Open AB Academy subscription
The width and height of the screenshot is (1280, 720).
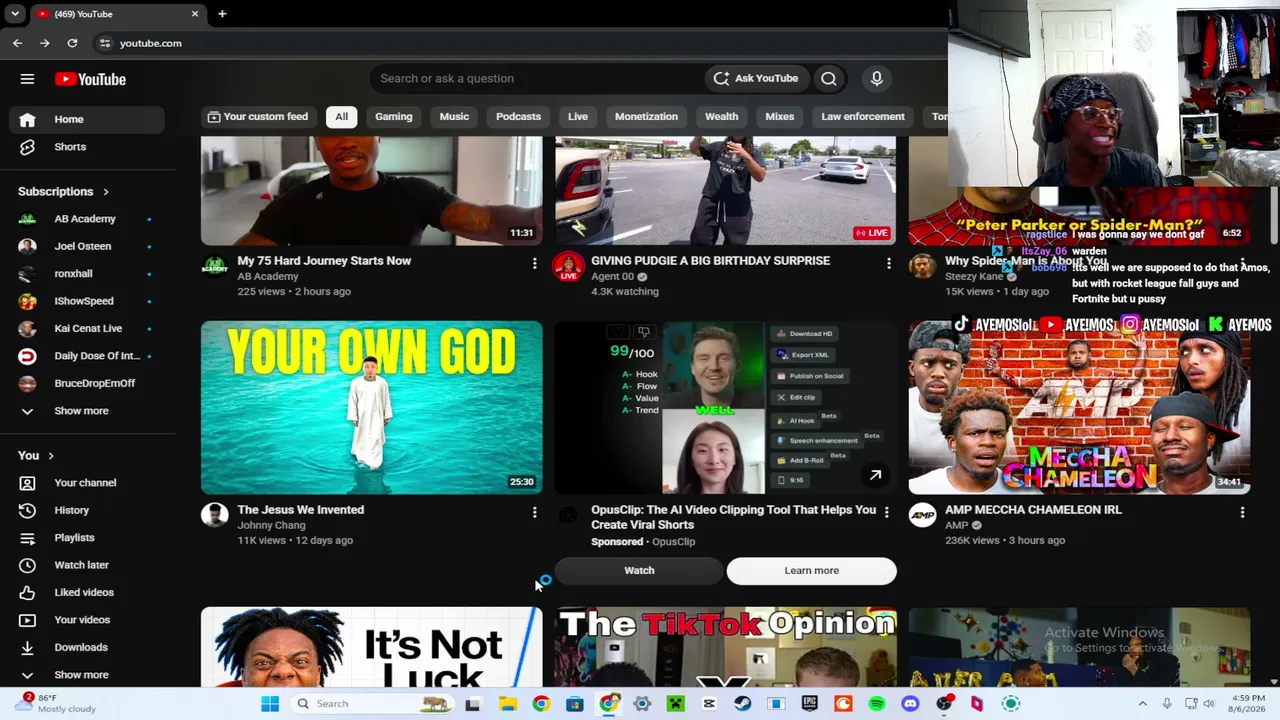tap(87, 219)
